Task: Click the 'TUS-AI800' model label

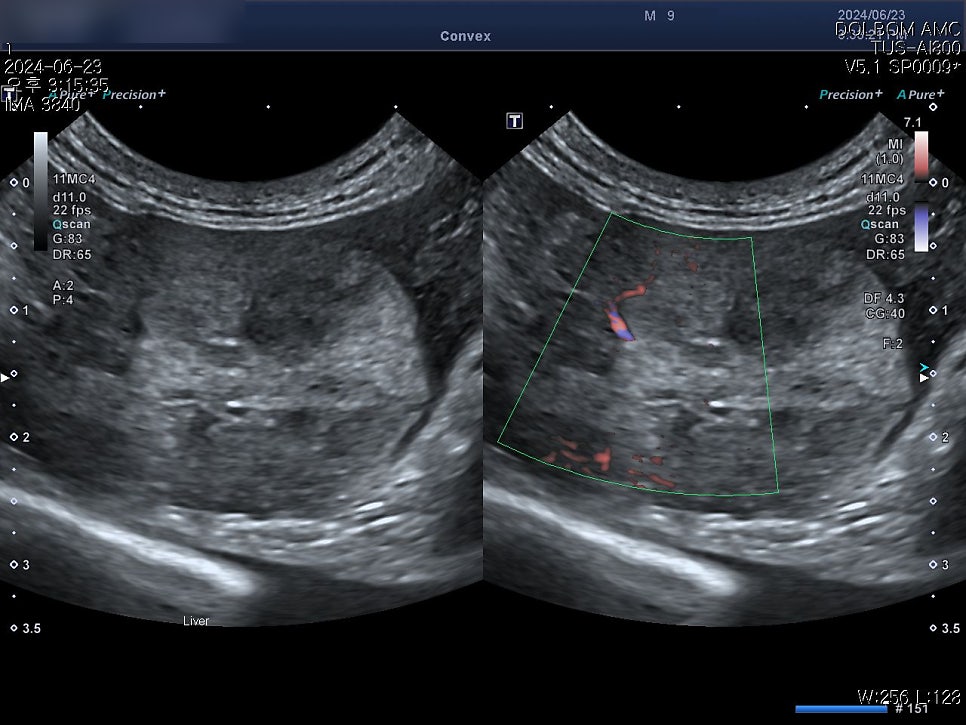Action: click(x=916, y=47)
